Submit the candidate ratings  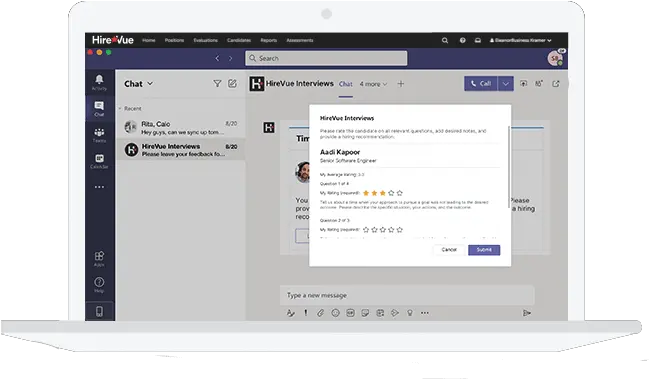(484, 250)
